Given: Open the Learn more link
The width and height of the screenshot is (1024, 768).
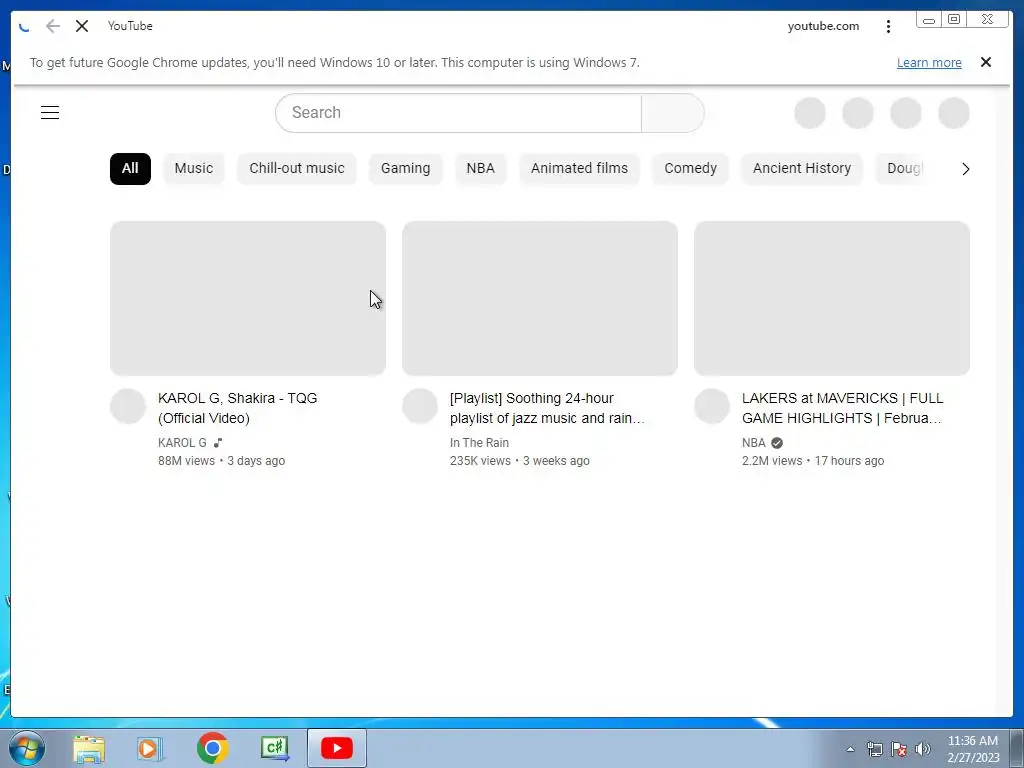Looking at the screenshot, I should [x=929, y=63].
